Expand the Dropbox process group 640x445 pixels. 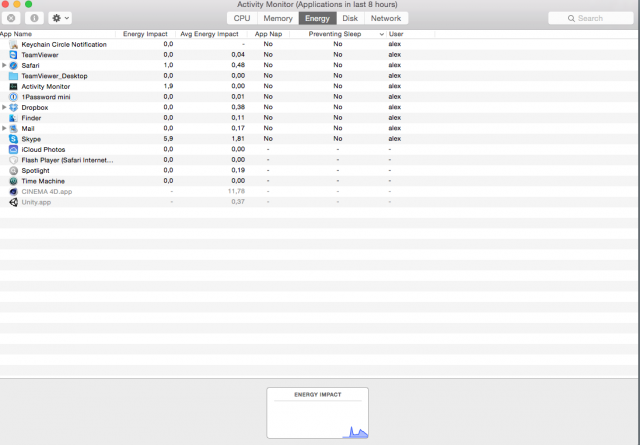4,107
